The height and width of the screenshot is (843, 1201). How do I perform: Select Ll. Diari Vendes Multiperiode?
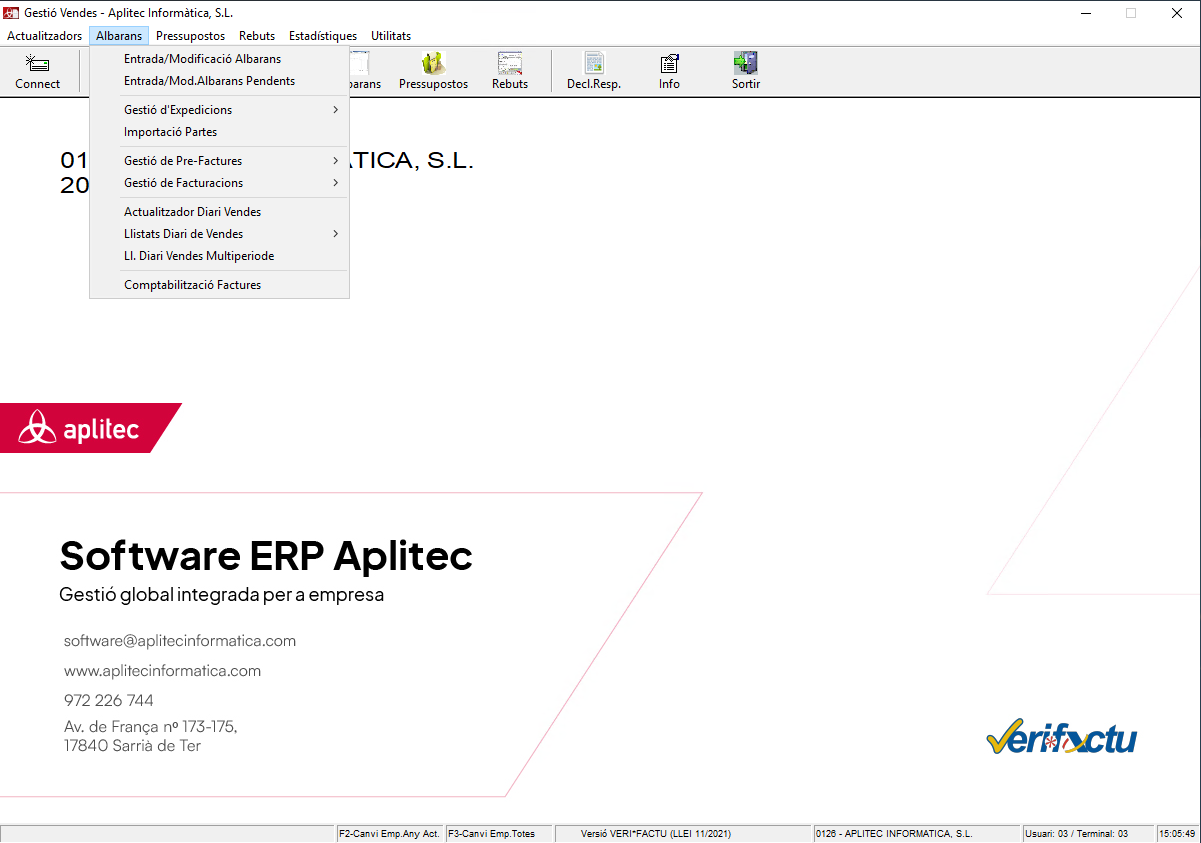coord(198,256)
